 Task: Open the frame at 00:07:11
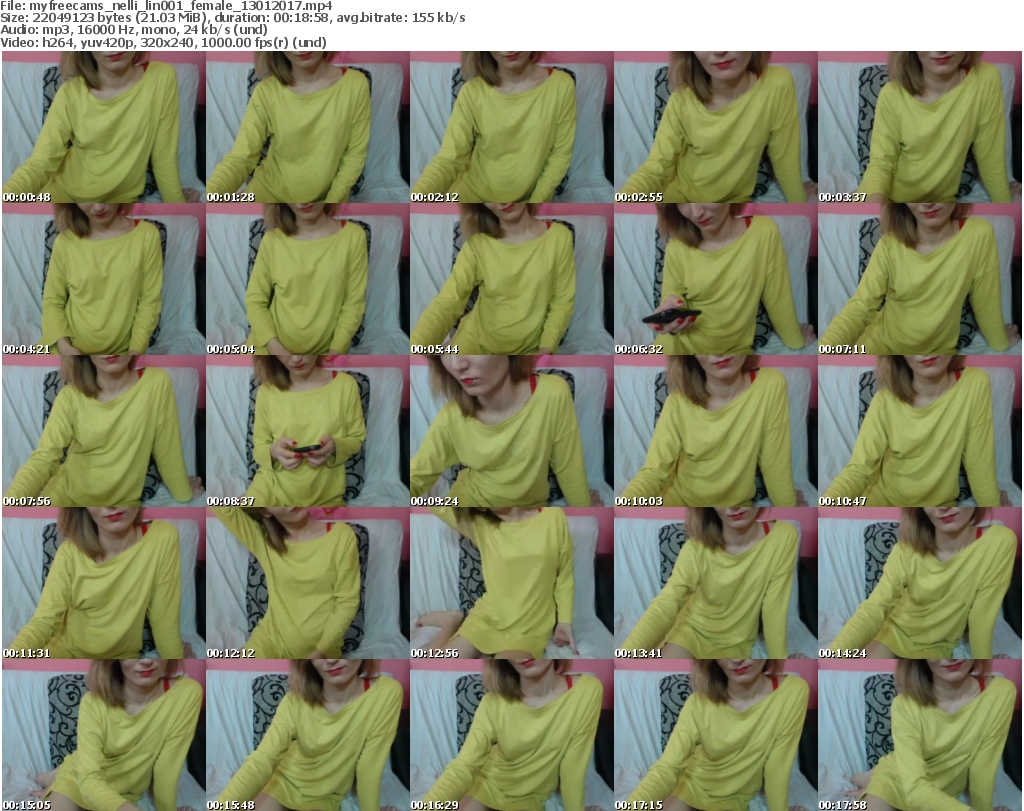tap(920, 279)
